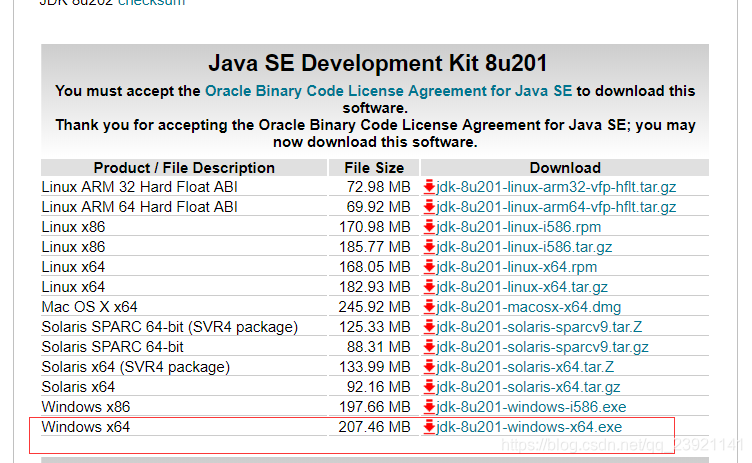
Task: Open Oracle Binary Code License Agreement link
Action: (x=388, y=91)
